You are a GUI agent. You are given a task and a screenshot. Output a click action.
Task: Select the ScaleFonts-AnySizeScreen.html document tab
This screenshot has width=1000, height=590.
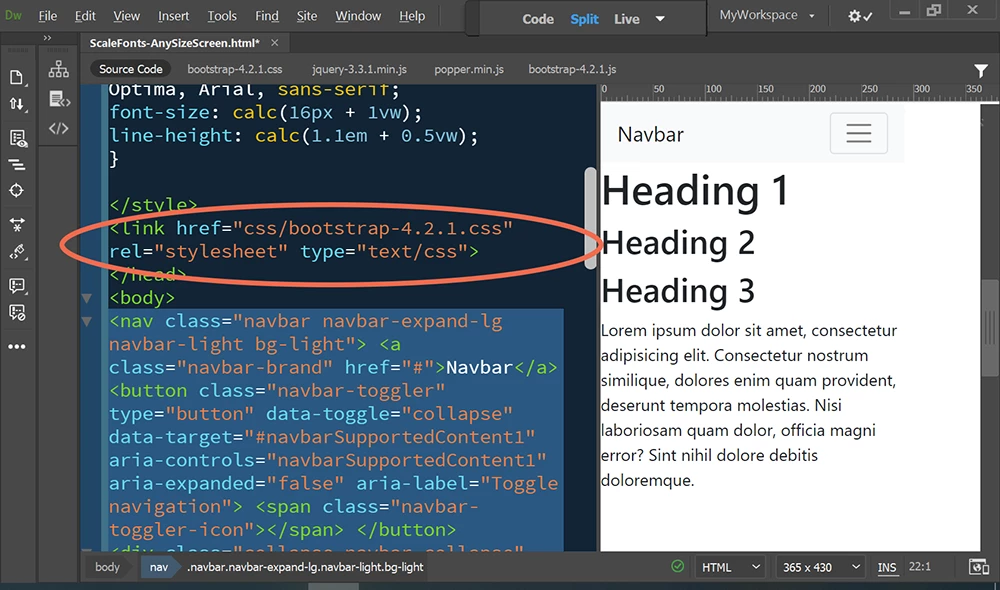coord(174,43)
